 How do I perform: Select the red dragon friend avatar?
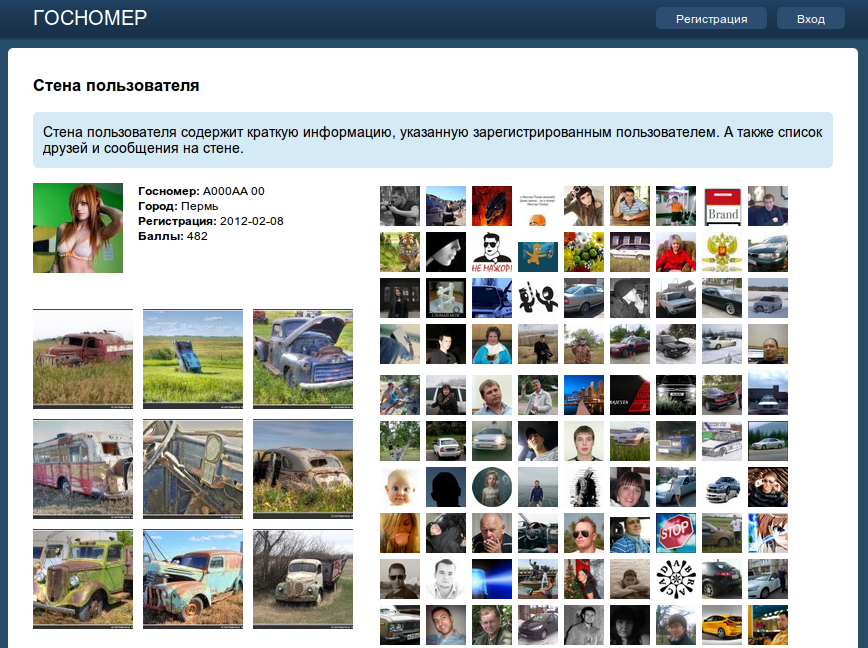(x=492, y=206)
